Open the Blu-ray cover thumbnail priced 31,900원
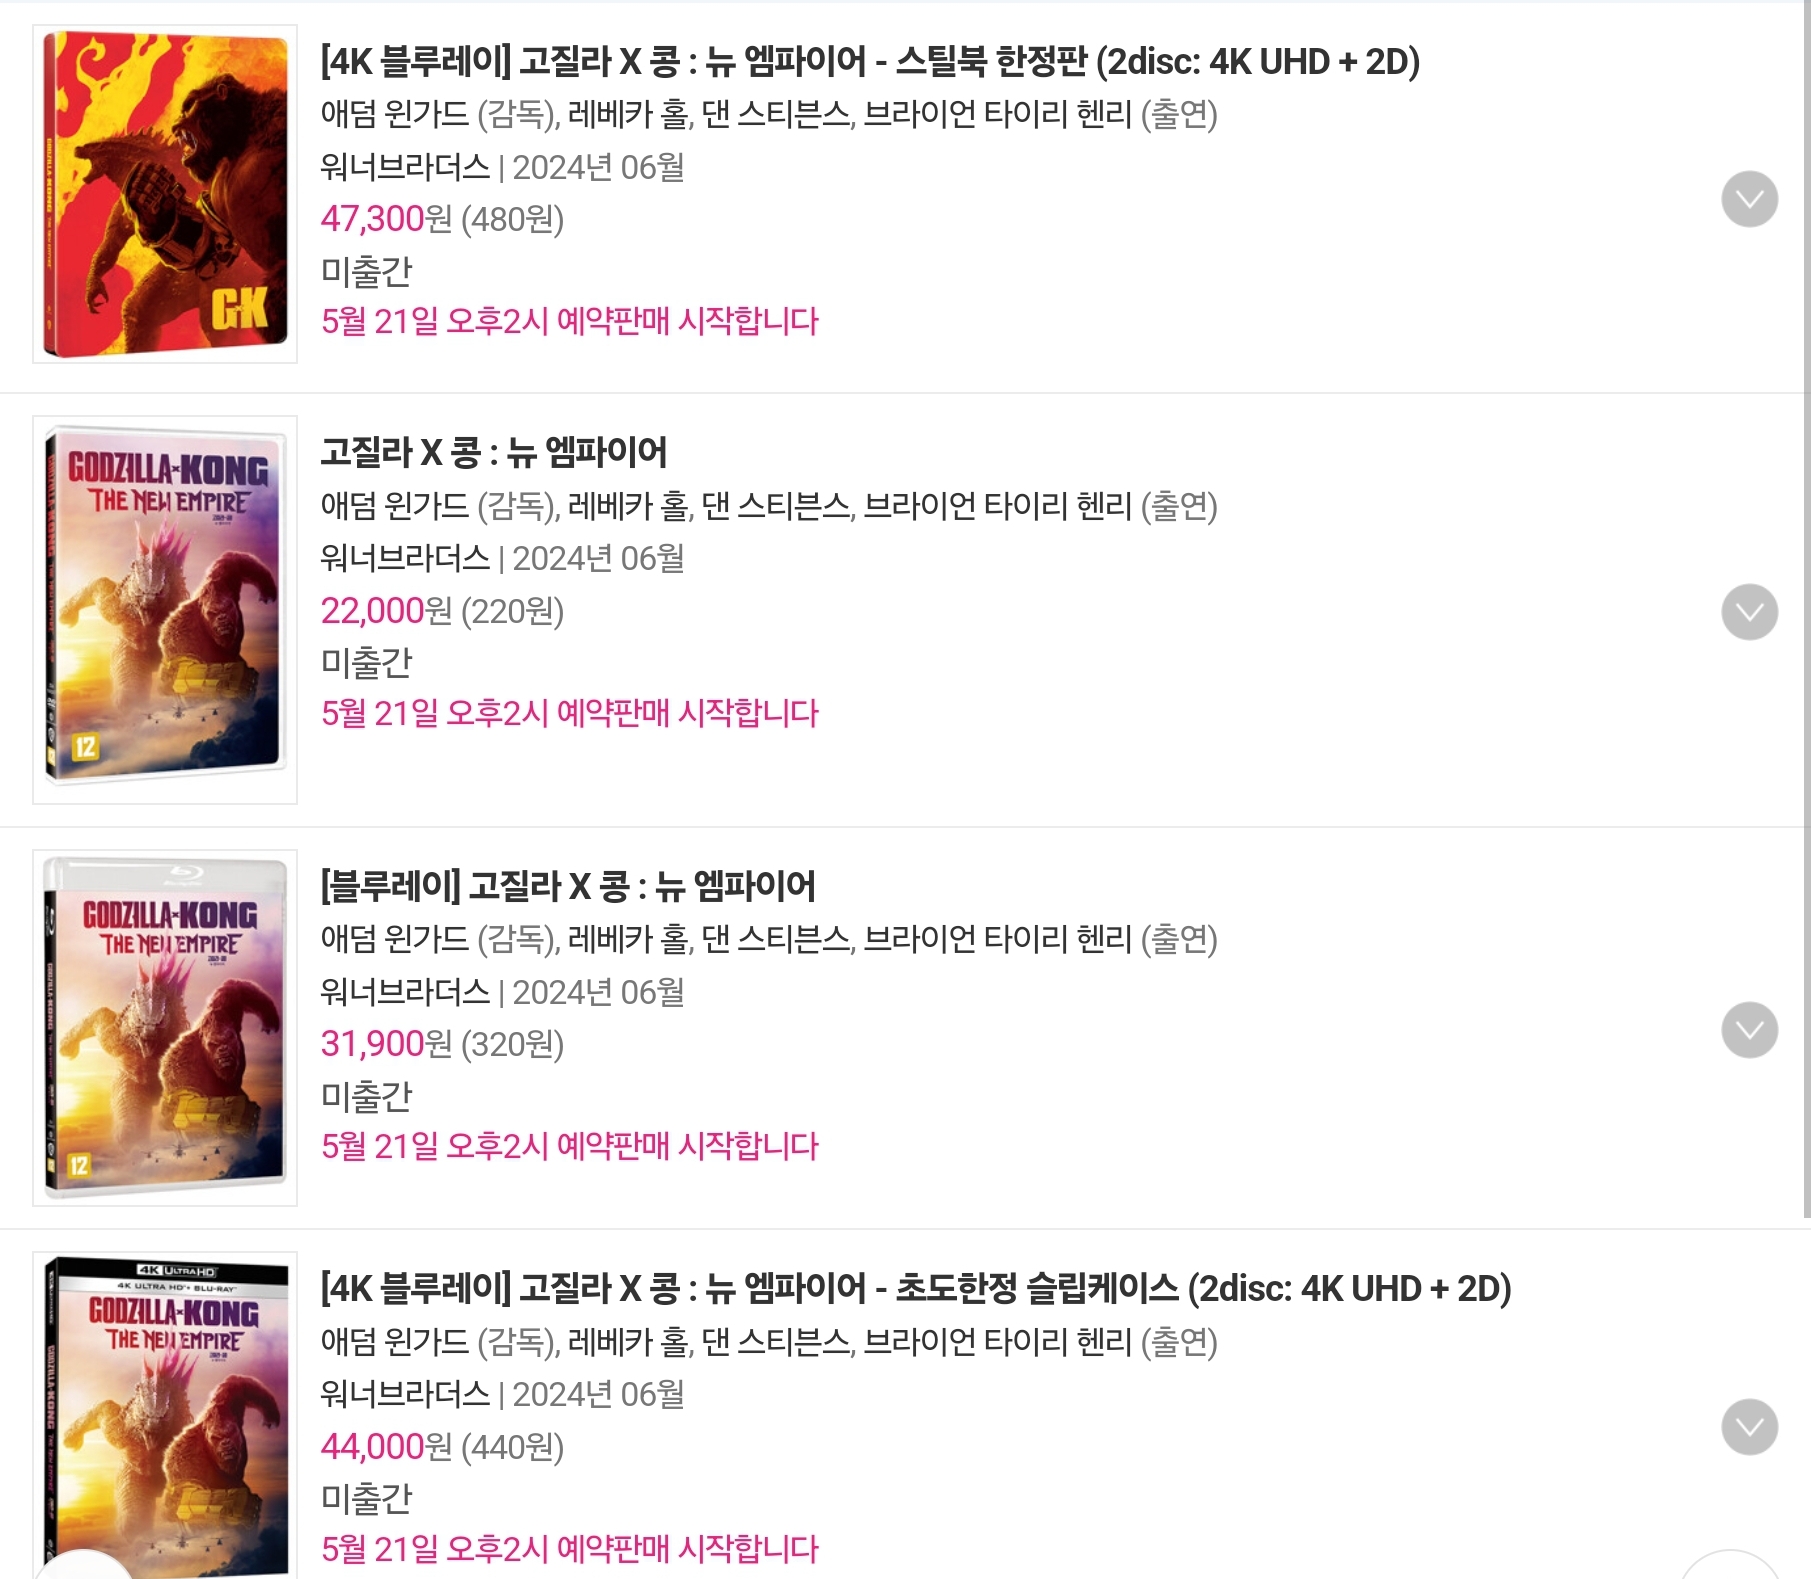The width and height of the screenshot is (1811, 1579). click(x=165, y=1028)
